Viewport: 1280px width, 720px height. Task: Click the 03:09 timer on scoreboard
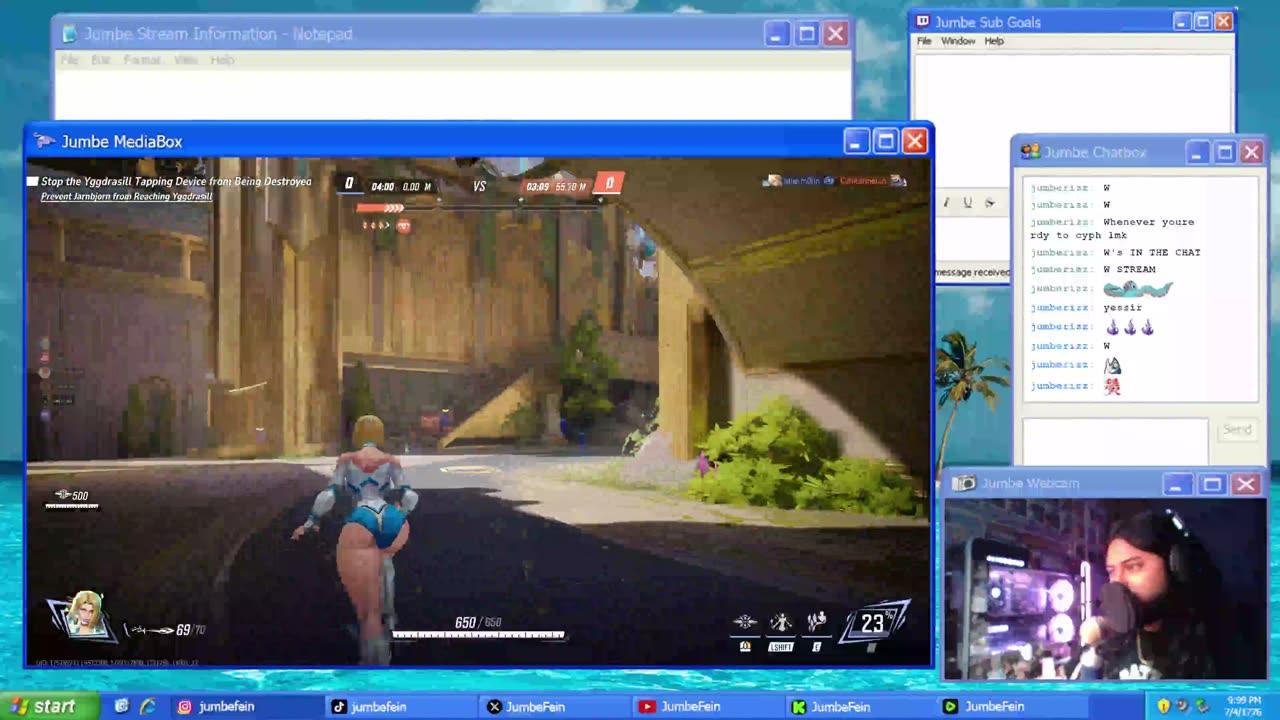(x=537, y=187)
